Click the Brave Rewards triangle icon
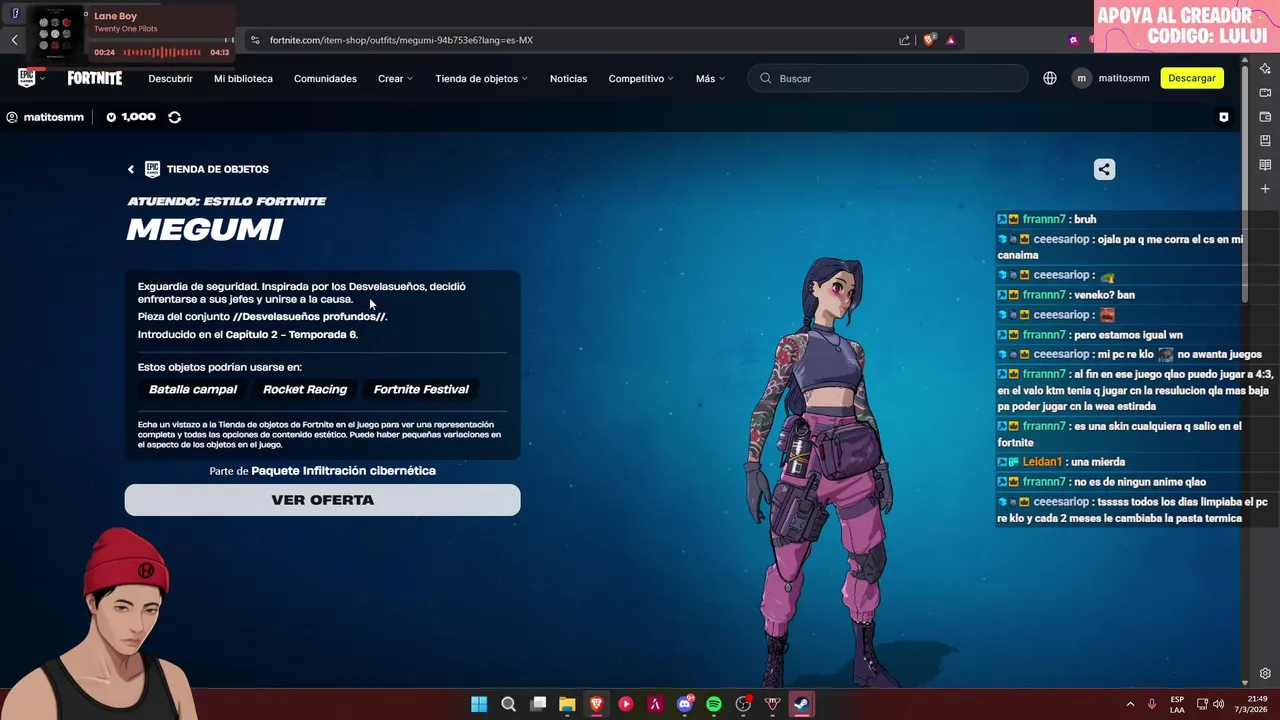This screenshot has height=720, width=1280. pyautogui.click(x=950, y=40)
